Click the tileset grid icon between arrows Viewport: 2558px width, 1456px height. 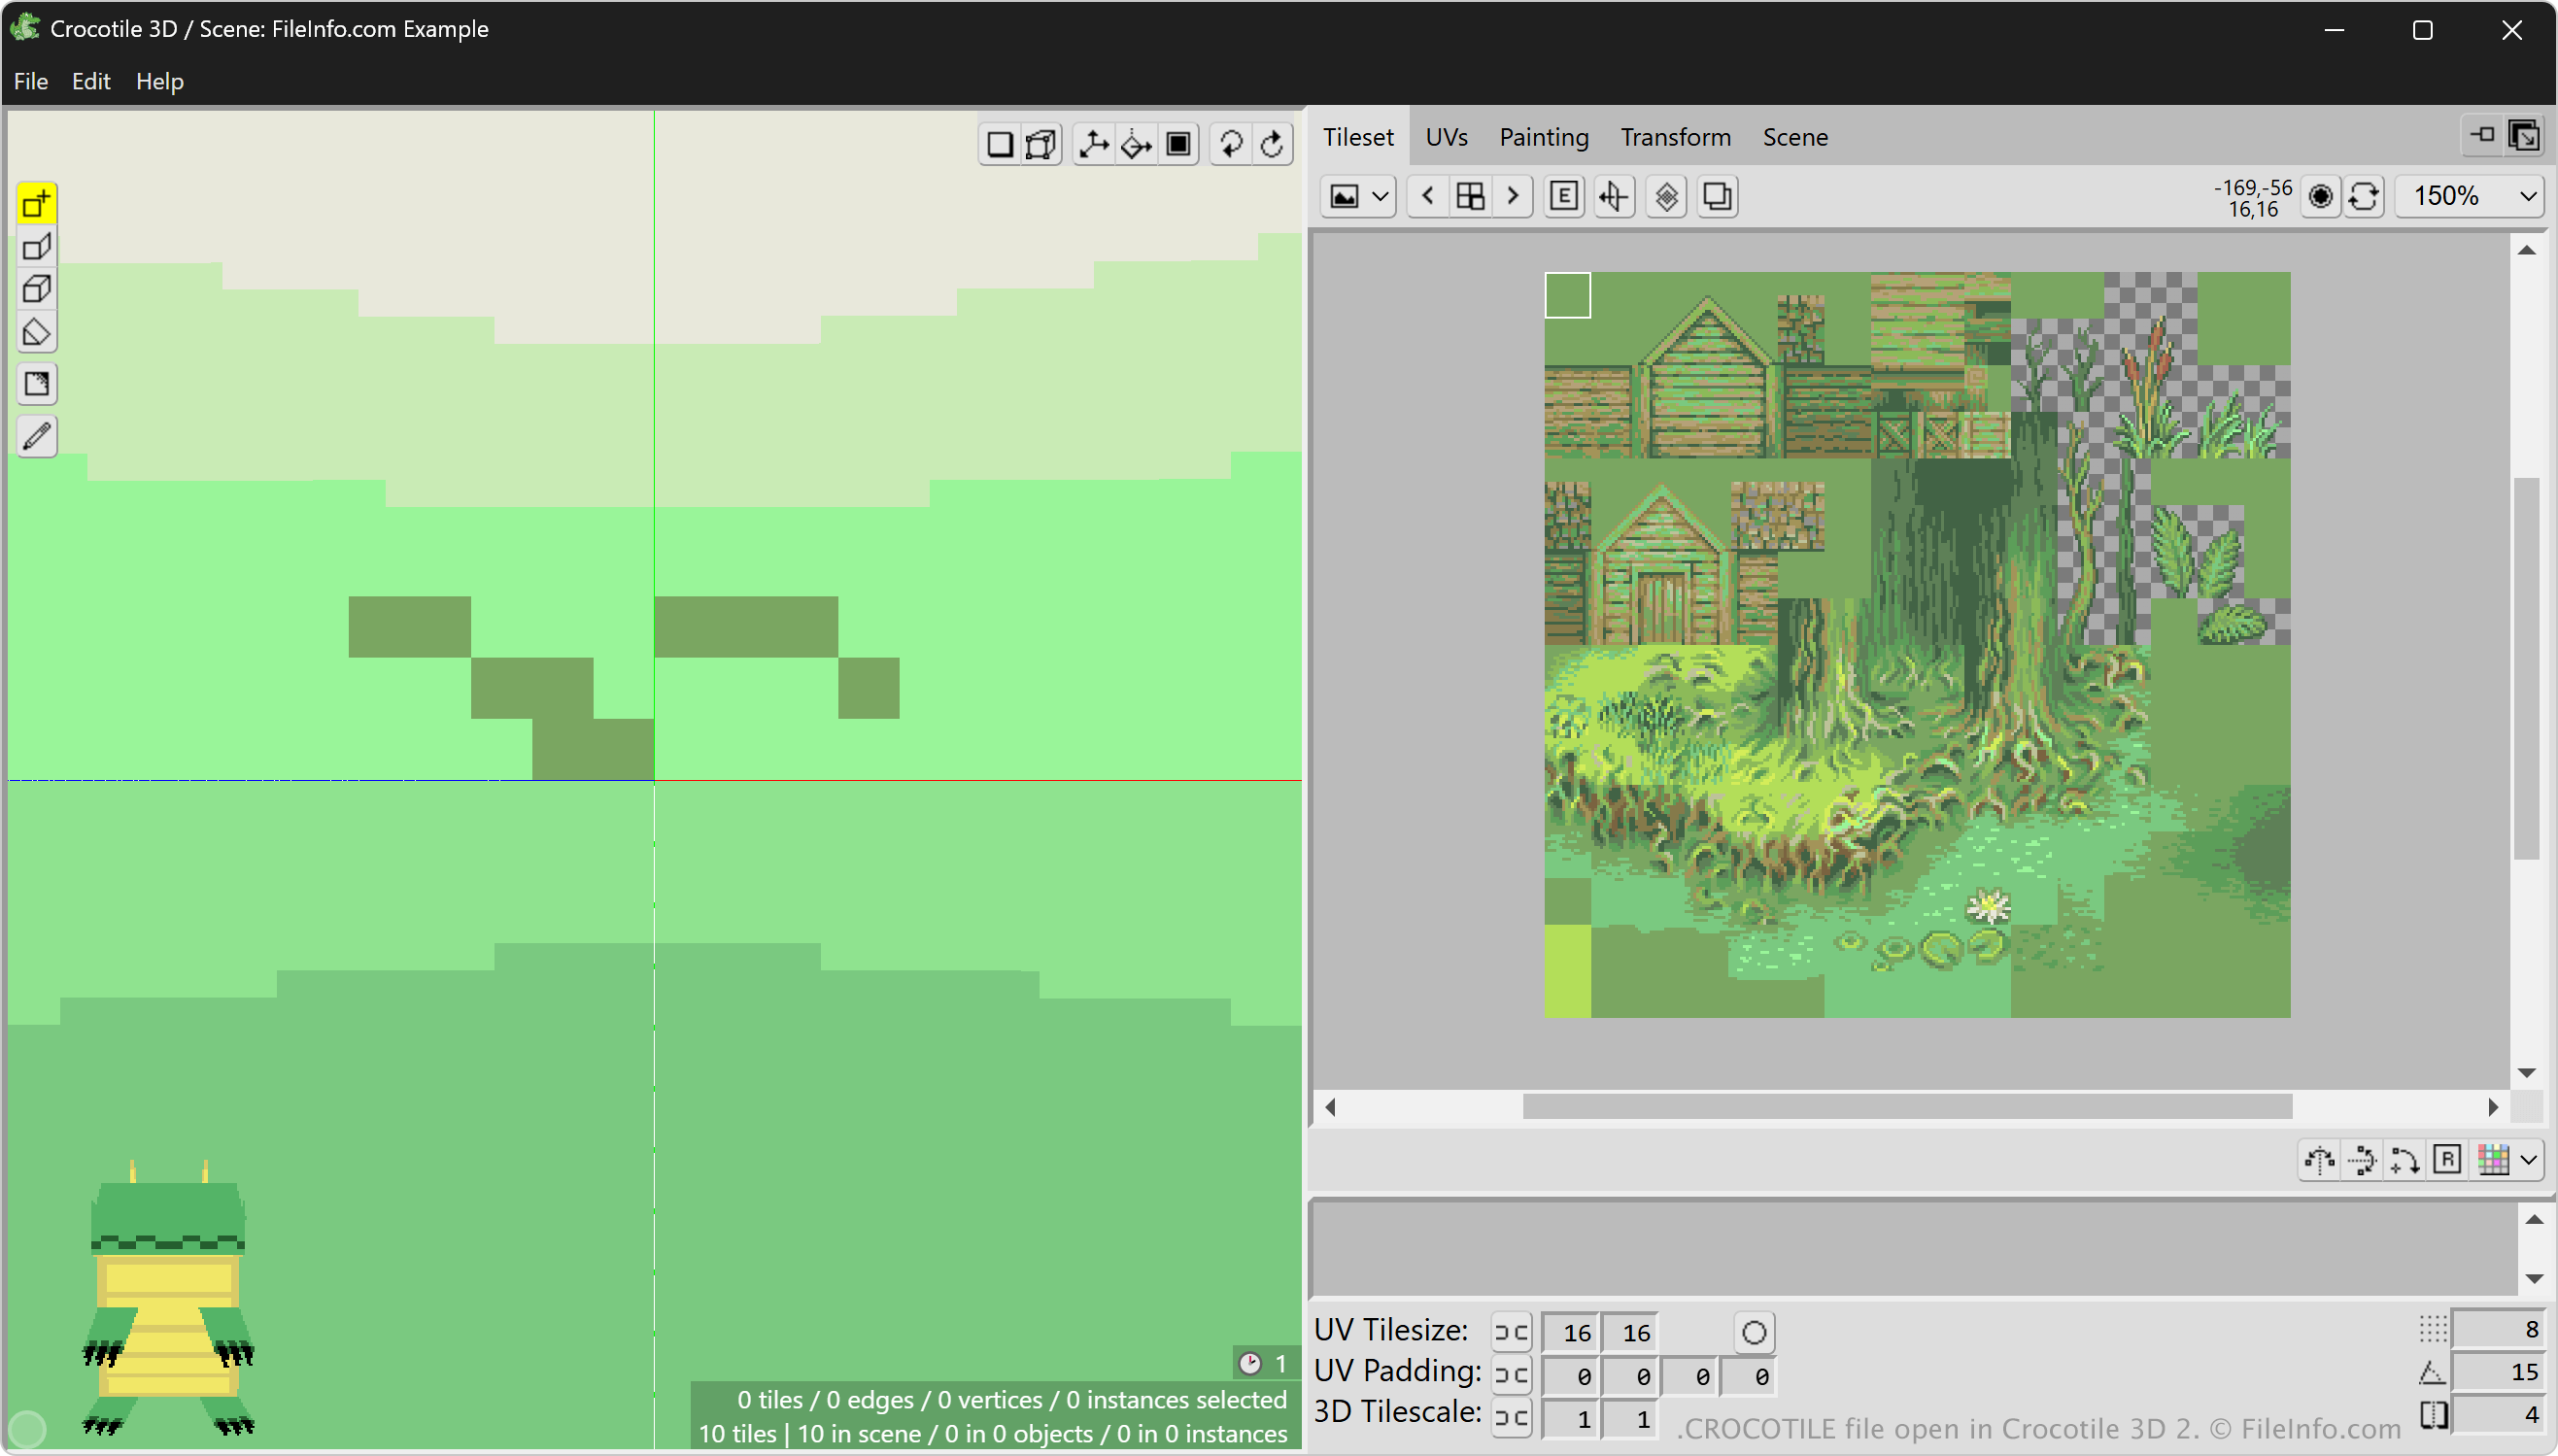pos(1470,196)
